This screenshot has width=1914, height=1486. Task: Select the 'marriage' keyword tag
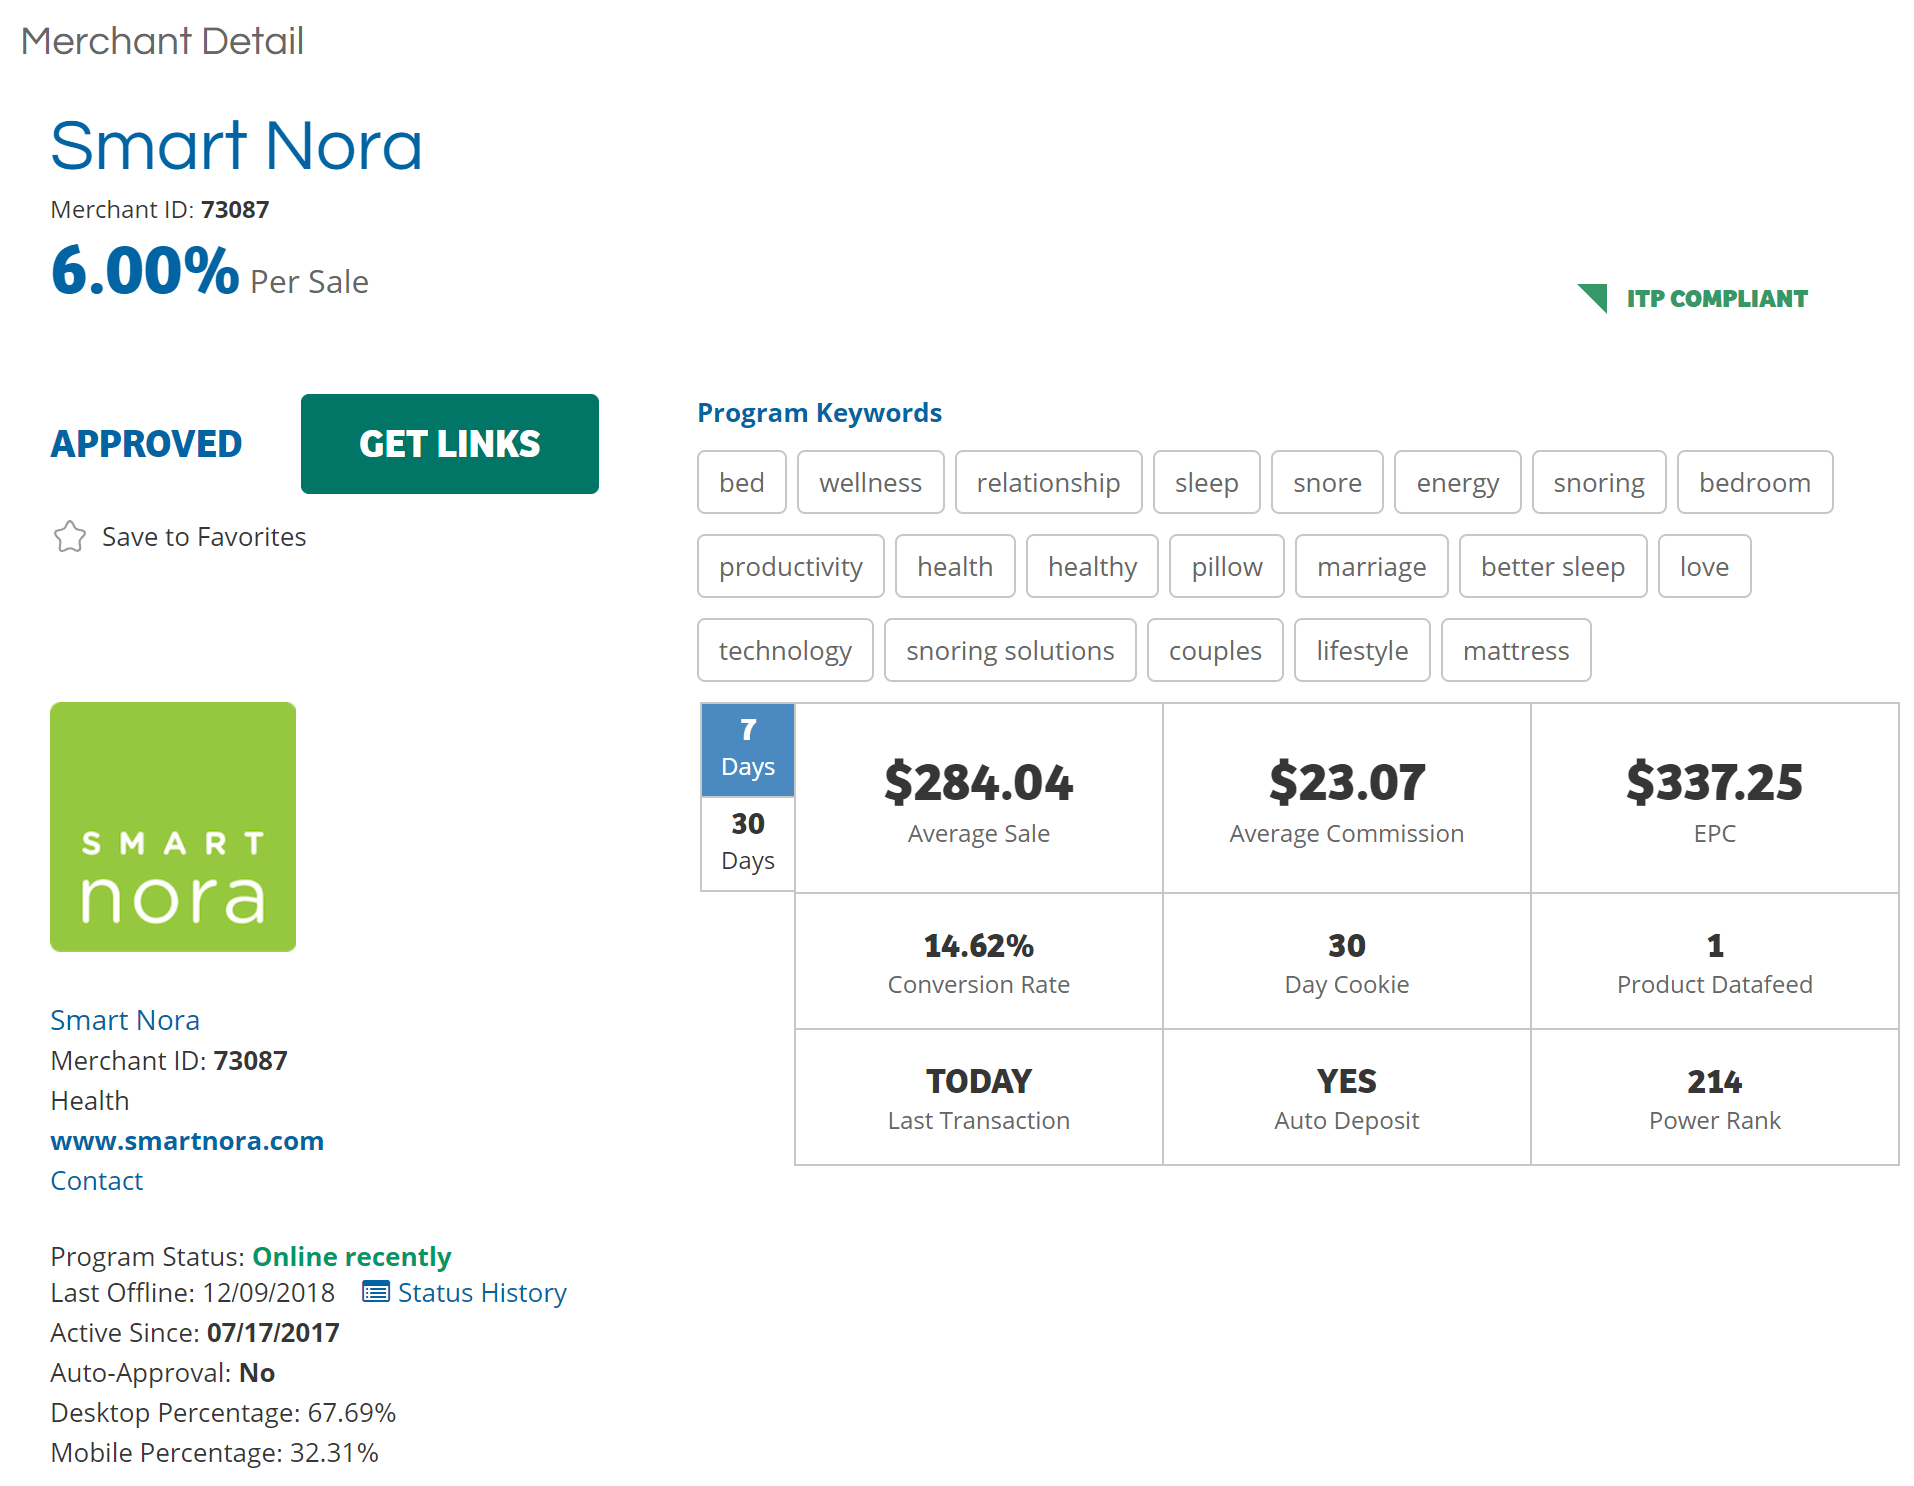click(1372, 566)
